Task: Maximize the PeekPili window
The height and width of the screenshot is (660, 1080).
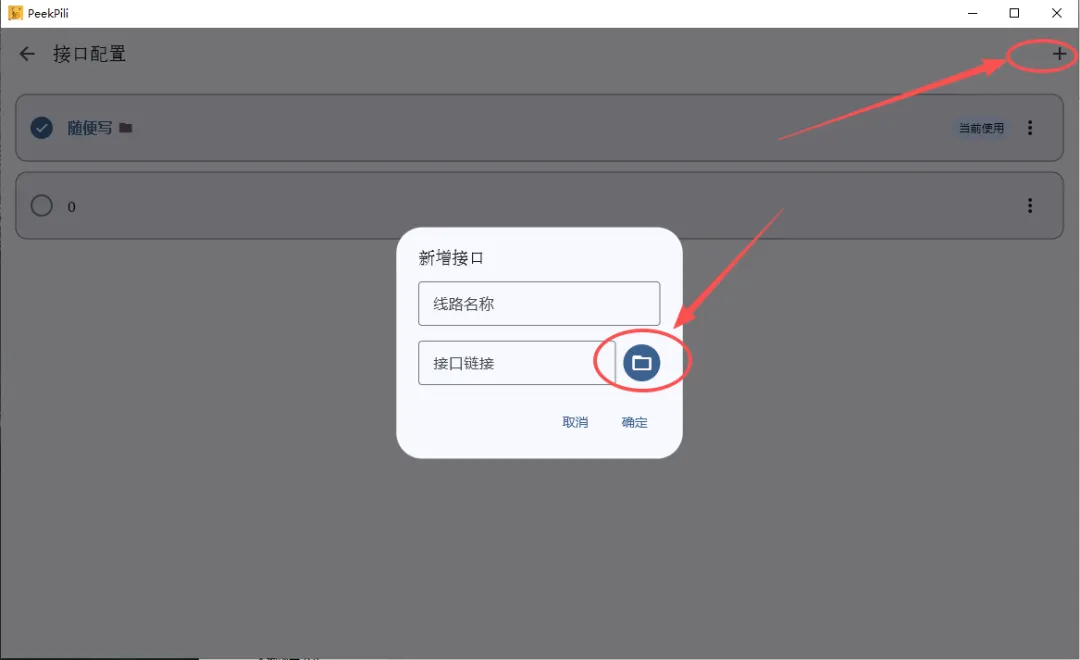Action: (x=1014, y=13)
